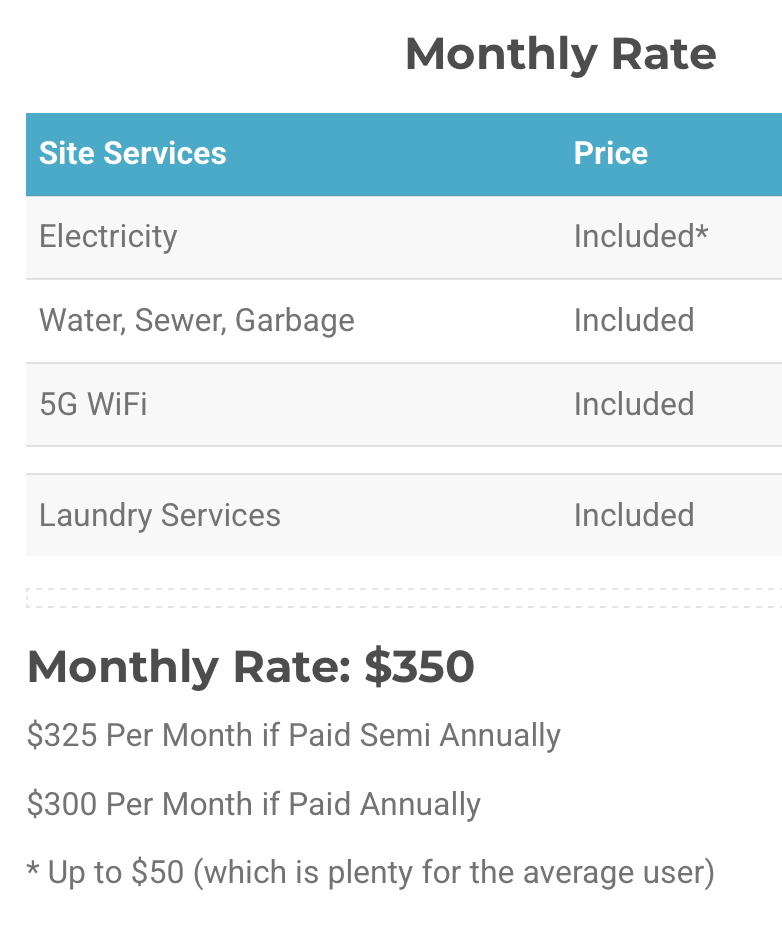The image size is (782, 936).
Task: Select "Included" in the Water, Sewer, Garbage row
Action: pyautogui.click(x=633, y=321)
